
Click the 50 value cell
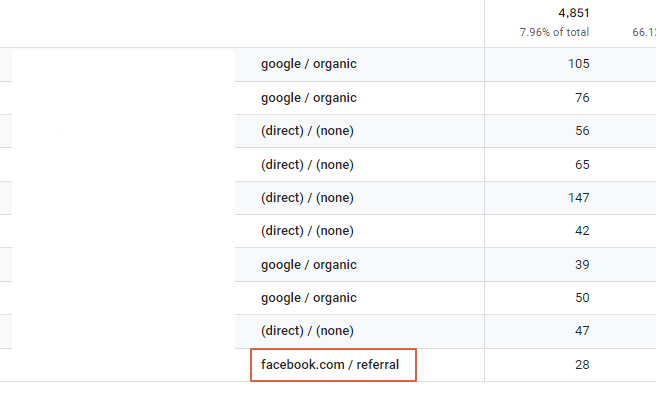click(x=582, y=298)
